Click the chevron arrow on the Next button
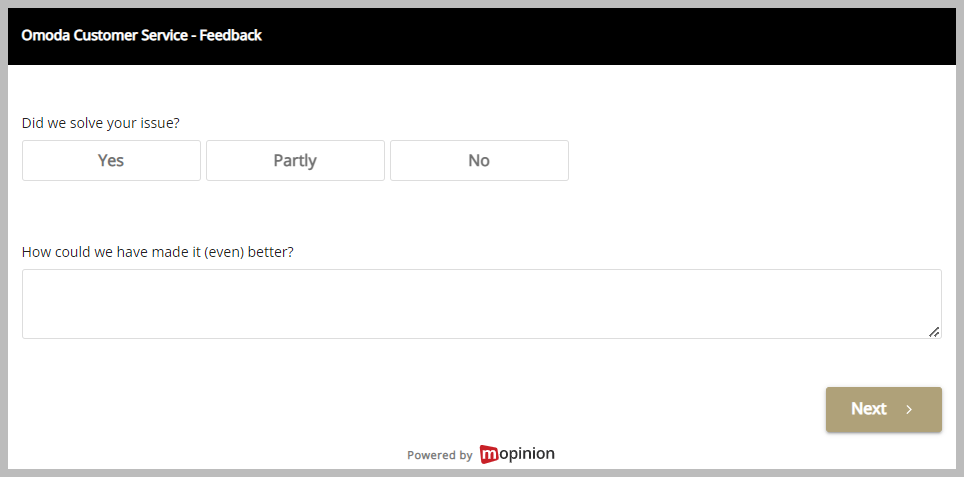Image resolution: width=964 pixels, height=477 pixels. click(909, 409)
